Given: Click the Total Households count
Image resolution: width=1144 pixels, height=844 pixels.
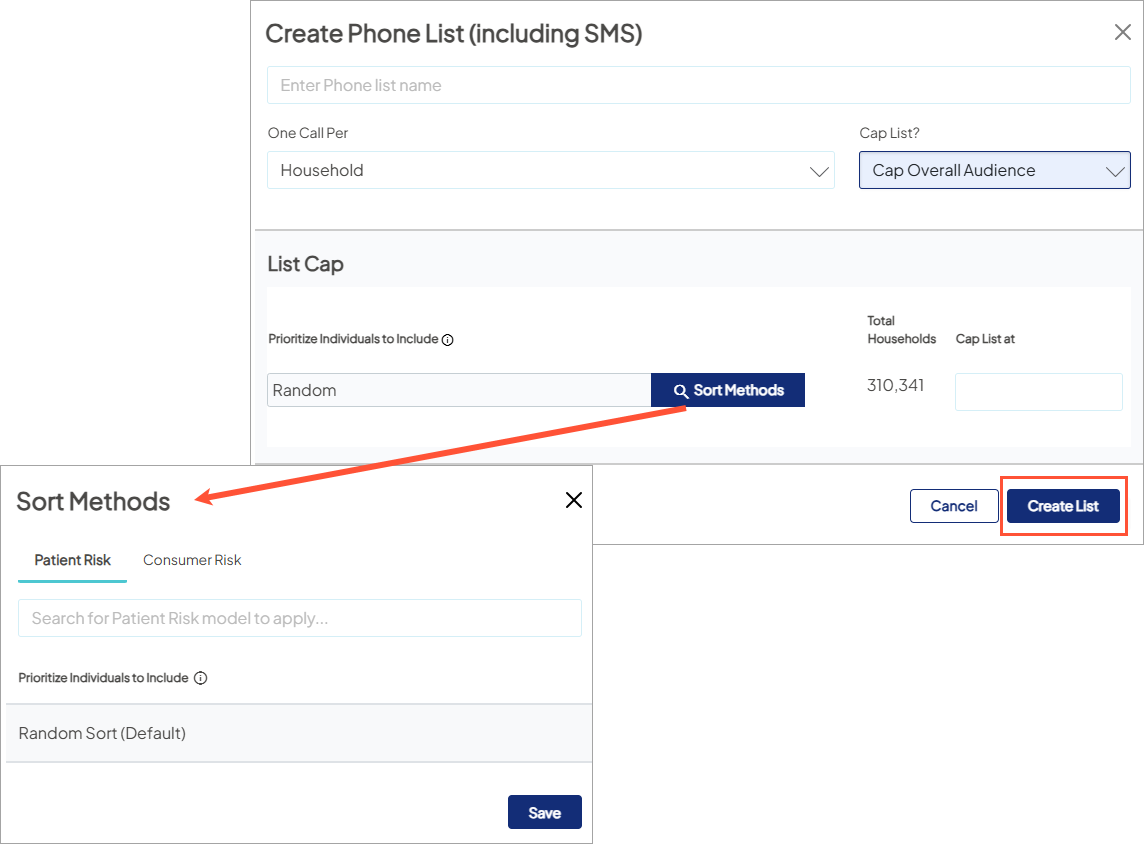Looking at the screenshot, I should coord(895,385).
